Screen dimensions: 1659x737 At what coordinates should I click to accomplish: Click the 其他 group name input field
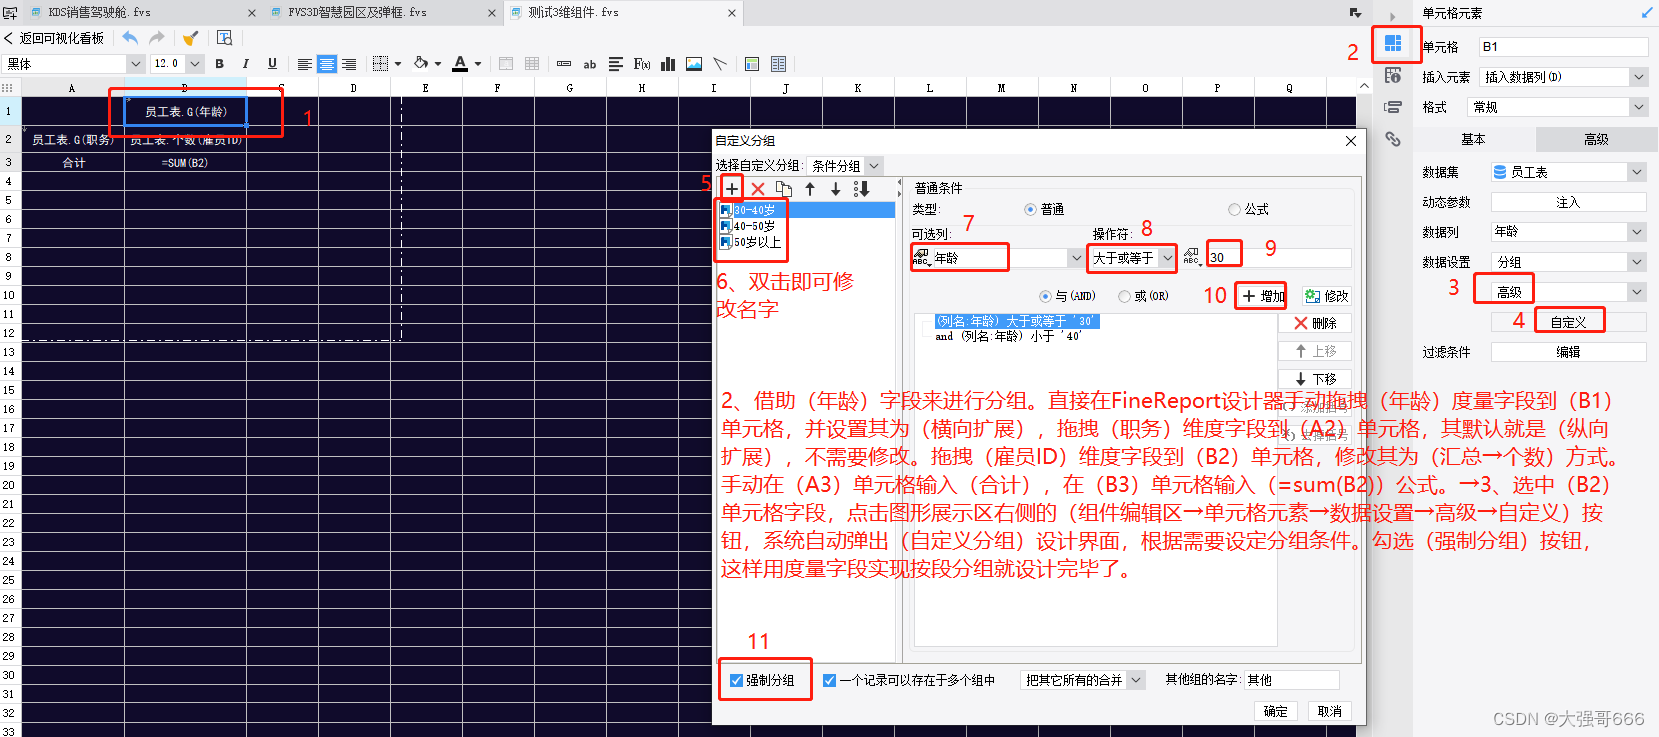pos(1291,680)
